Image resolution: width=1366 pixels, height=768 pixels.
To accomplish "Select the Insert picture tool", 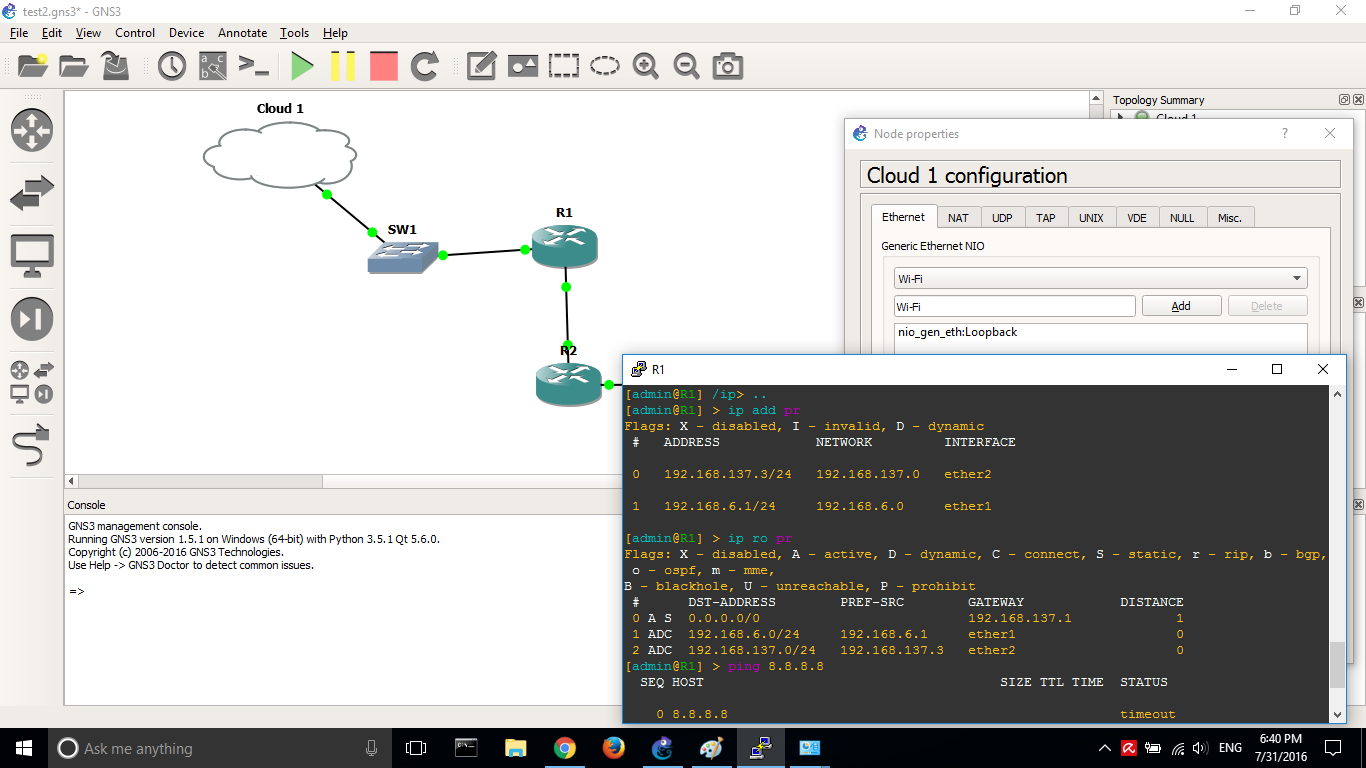I will [x=523, y=66].
